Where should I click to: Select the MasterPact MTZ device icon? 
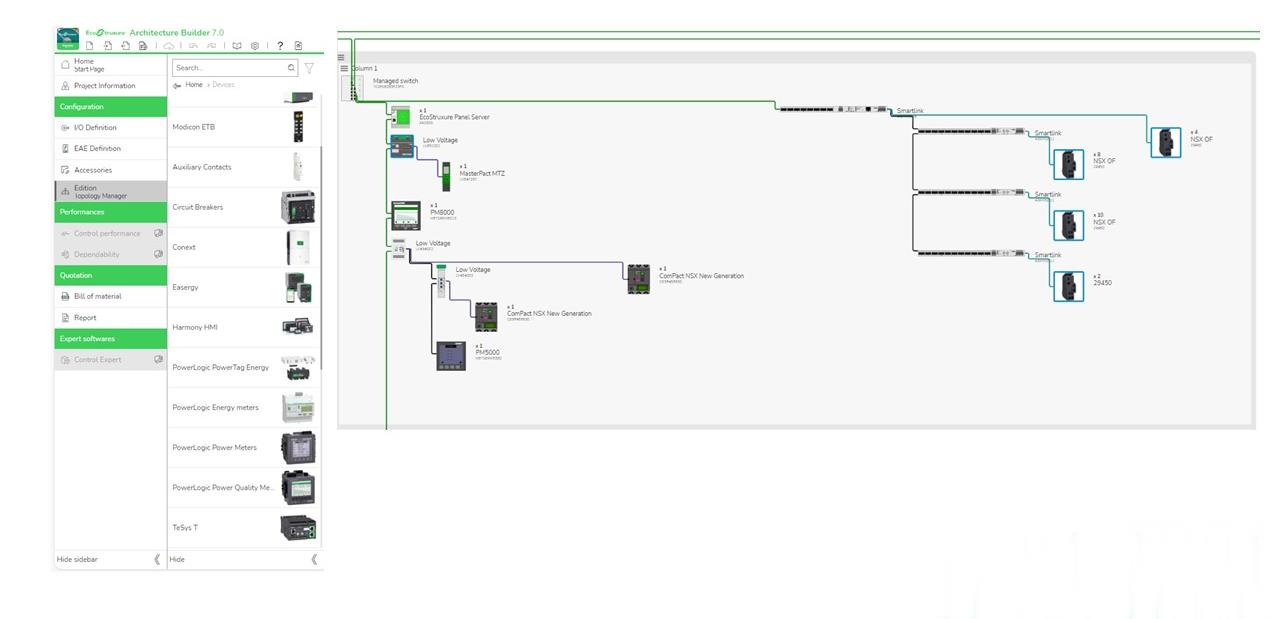(x=446, y=176)
